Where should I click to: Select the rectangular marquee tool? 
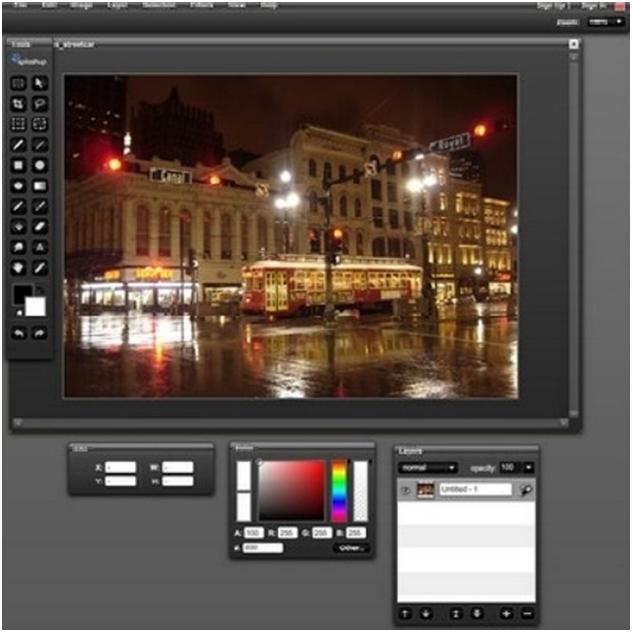tap(18, 84)
